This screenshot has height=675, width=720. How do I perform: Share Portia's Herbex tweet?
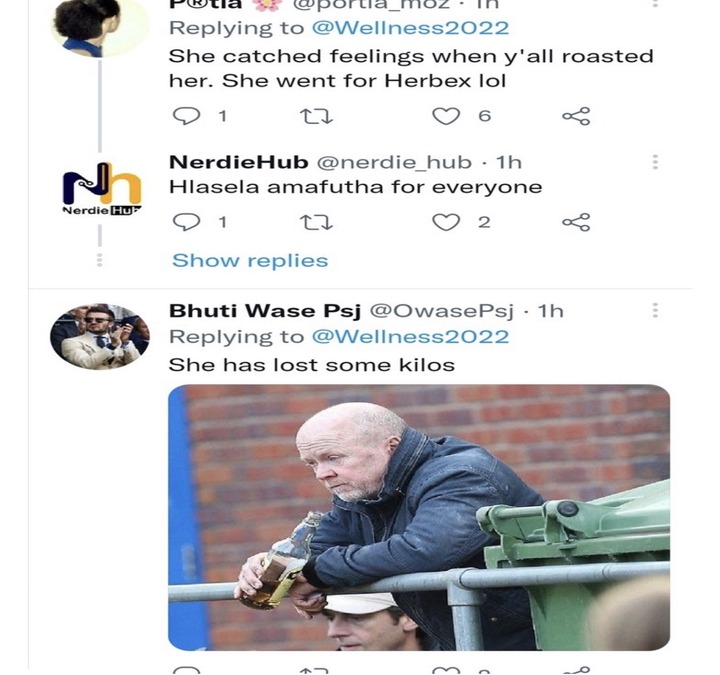click(576, 116)
